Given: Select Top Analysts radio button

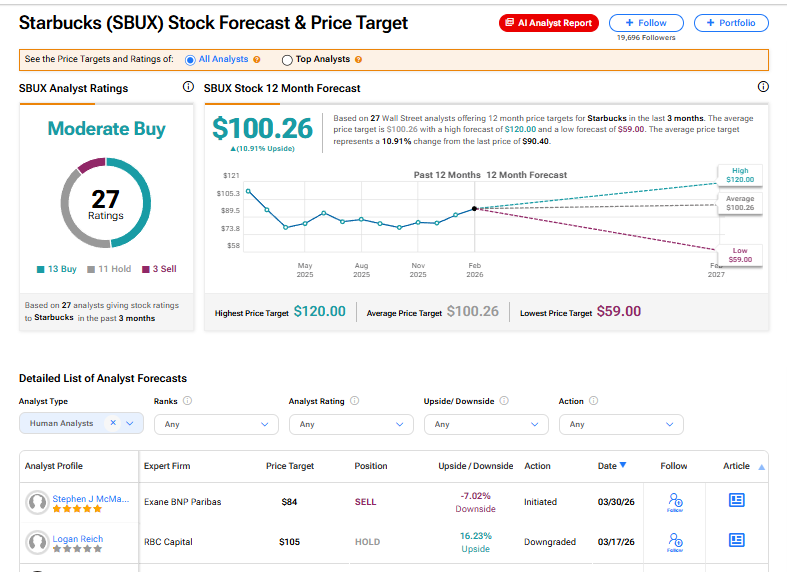Looking at the screenshot, I should point(288,60).
